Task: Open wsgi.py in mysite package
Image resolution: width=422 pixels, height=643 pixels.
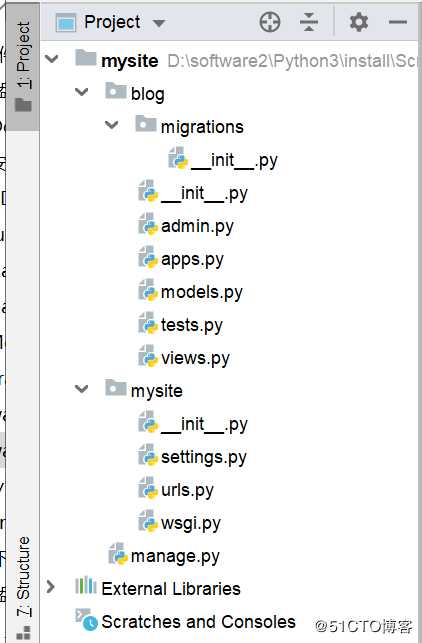Action: [x=191, y=523]
